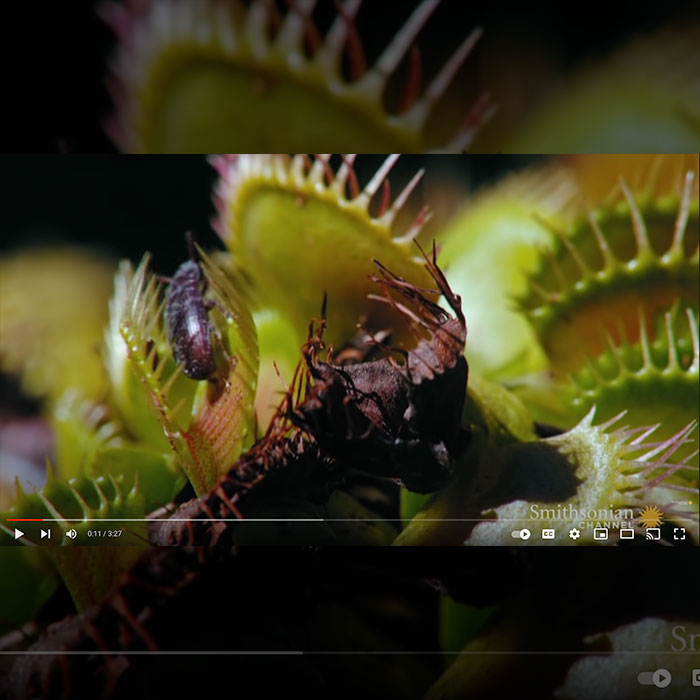This screenshot has height=700, width=700.
Task: Mute the video volume speaker icon
Action: pyautogui.click(x=71, y=534)
